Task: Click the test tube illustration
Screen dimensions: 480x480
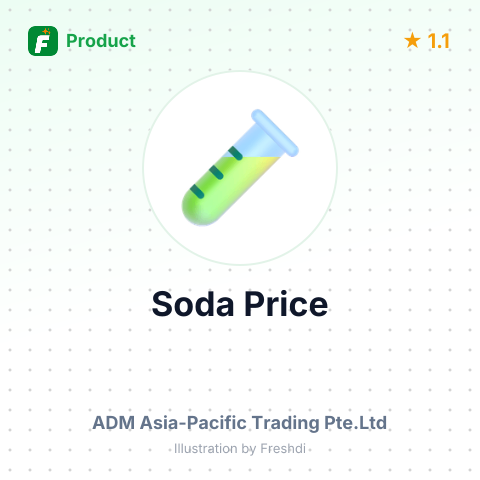Action: (x=240, y=168)
